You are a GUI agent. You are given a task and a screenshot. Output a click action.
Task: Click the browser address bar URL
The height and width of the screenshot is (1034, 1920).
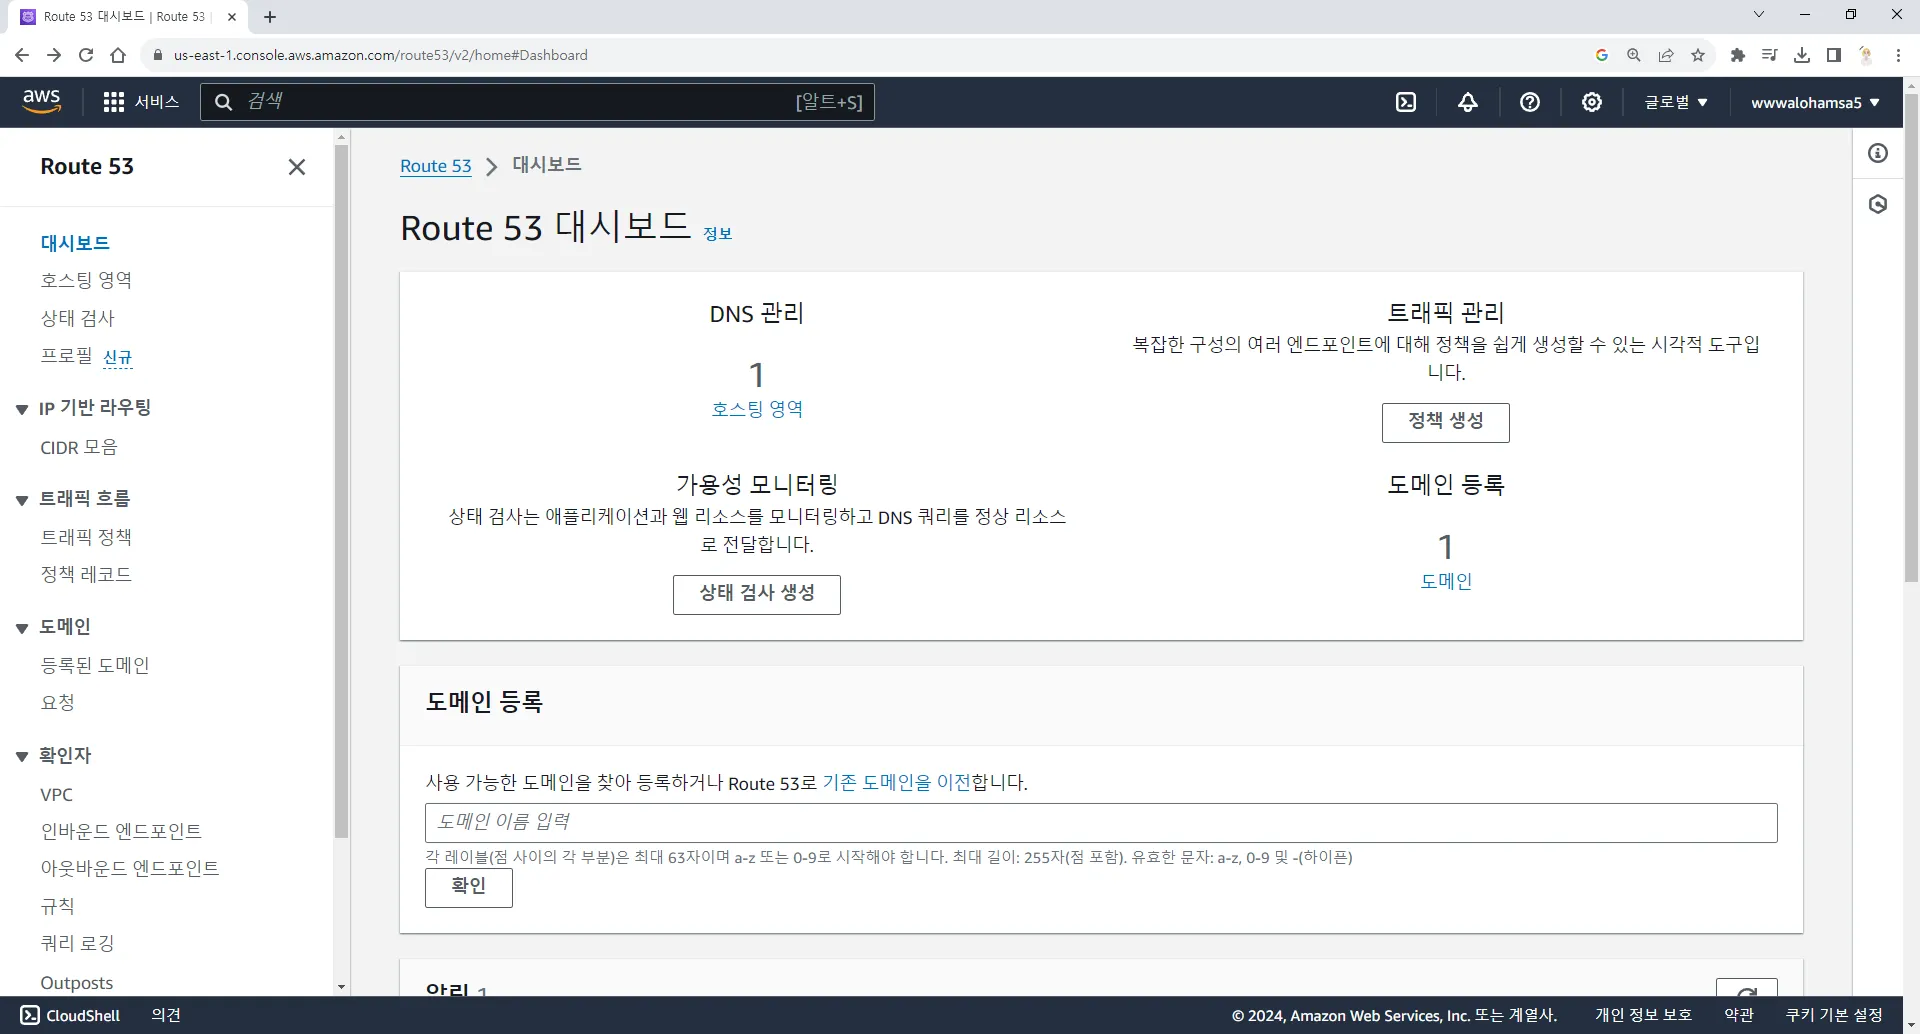point(380,55)
